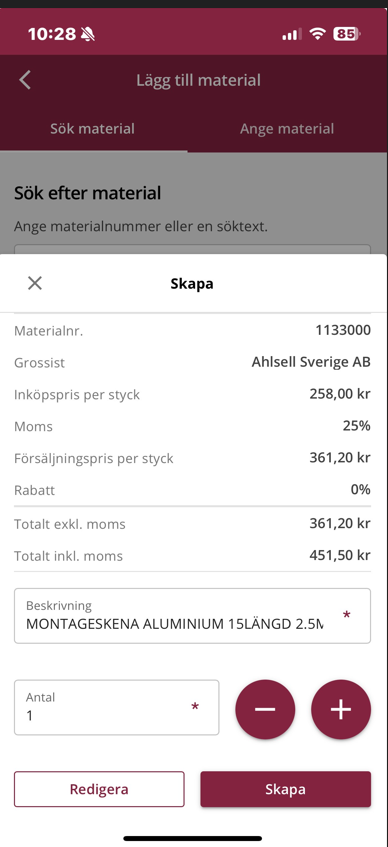Tap the Inköpspris per styck value
The width and height of the screenshot is (388, 847).
pos(340,394)
